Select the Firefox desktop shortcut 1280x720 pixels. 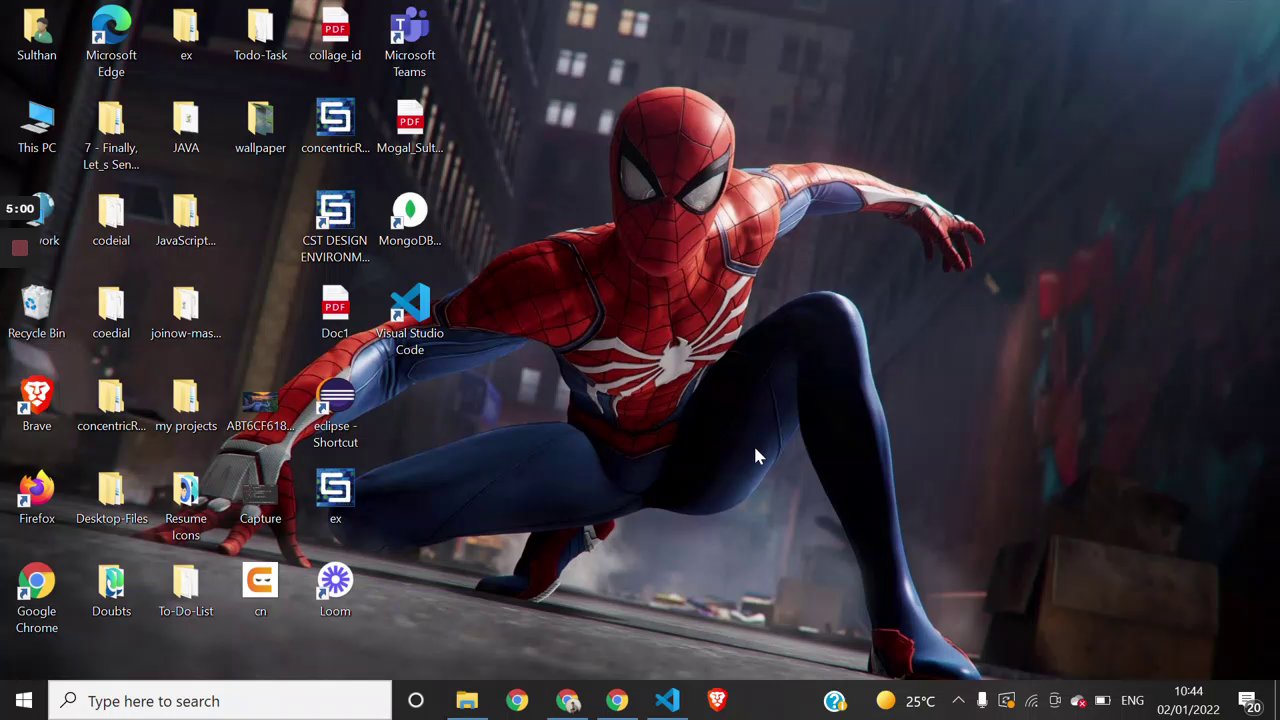37,499
